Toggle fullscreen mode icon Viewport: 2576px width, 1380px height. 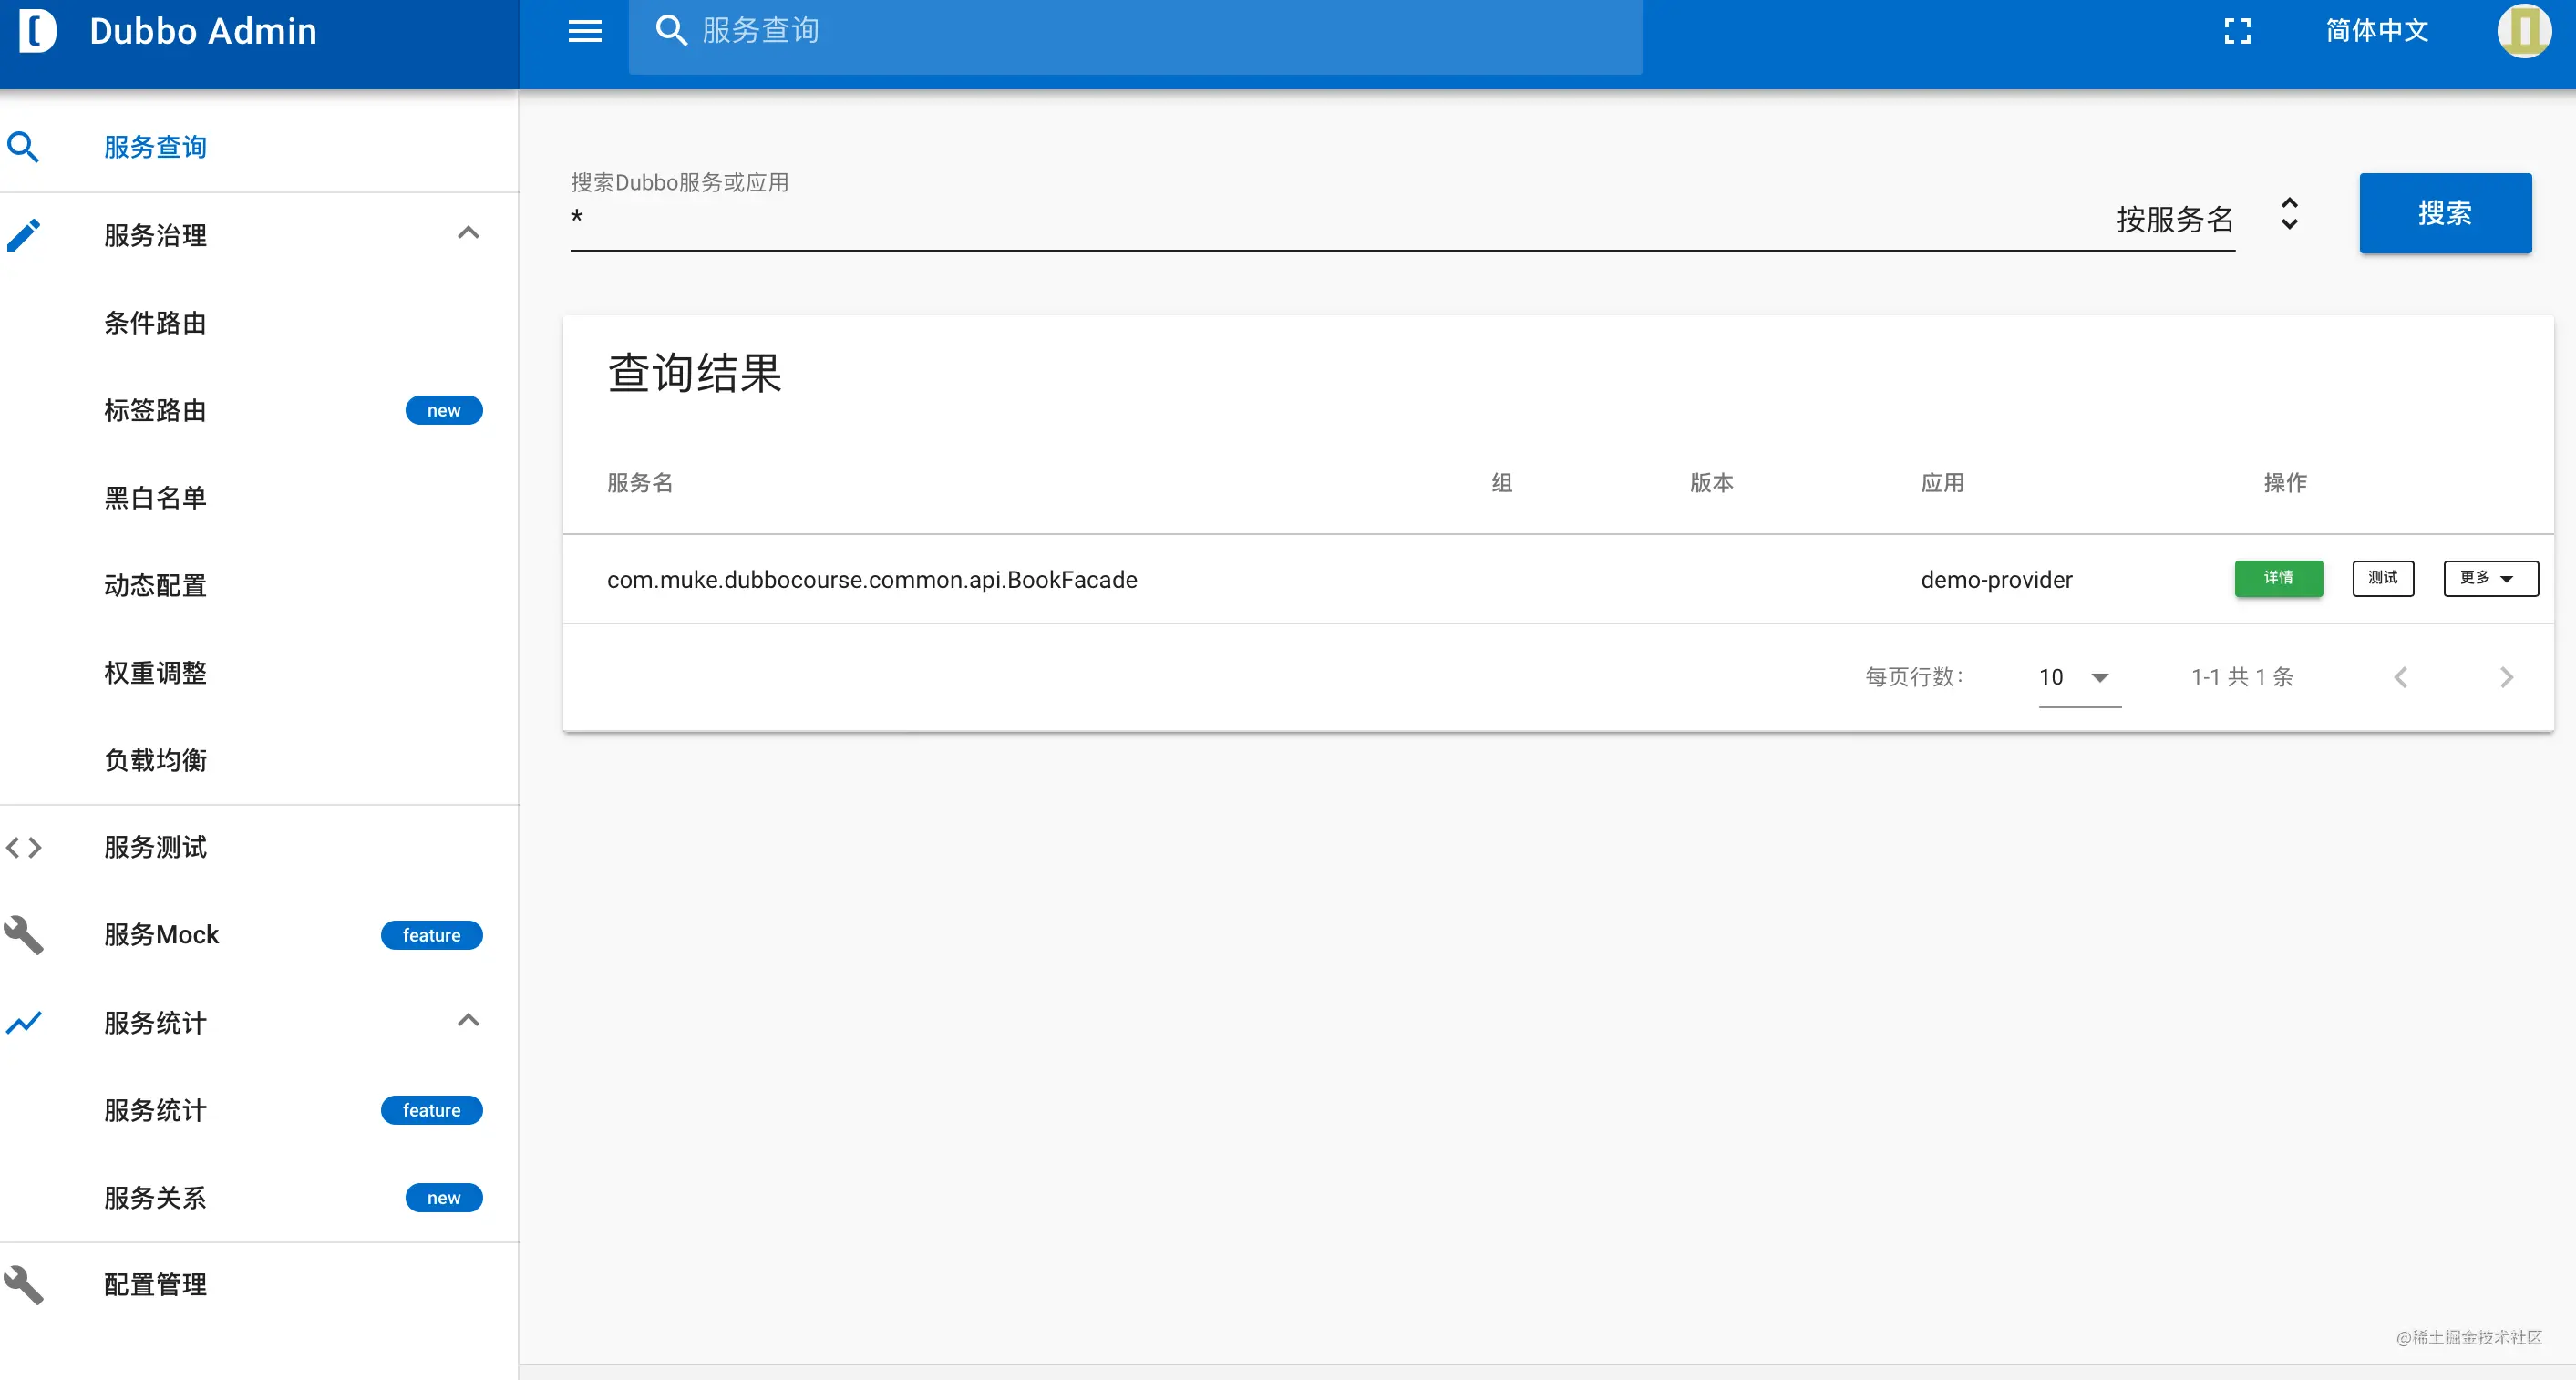2237,31
